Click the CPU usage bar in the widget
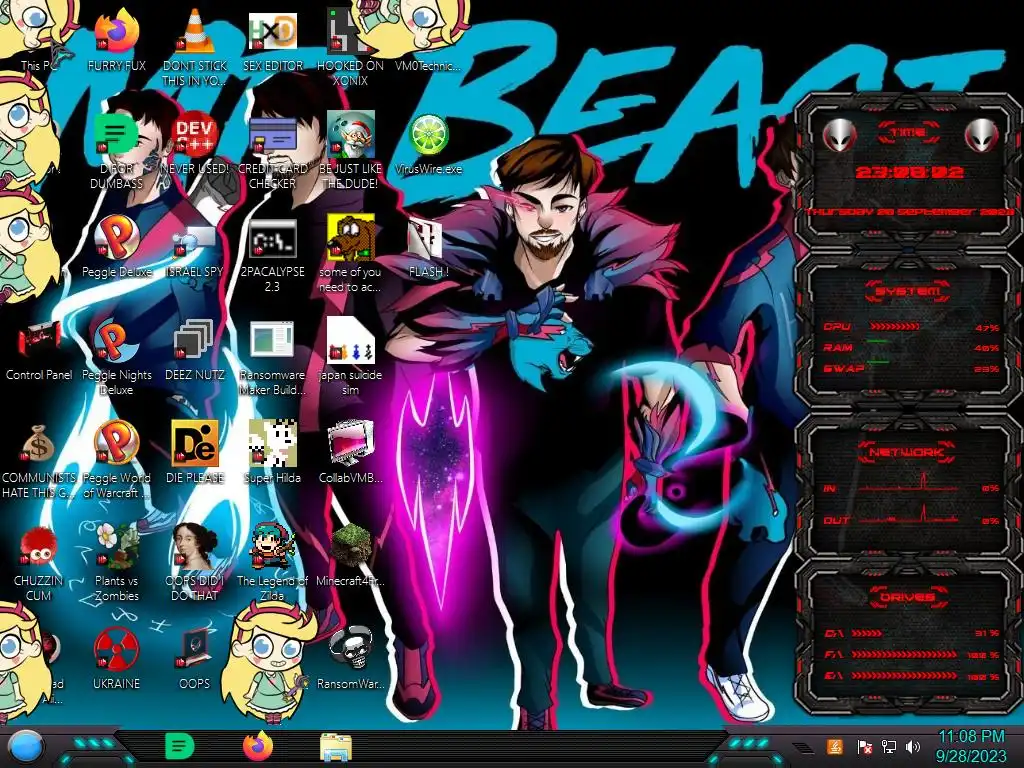 click(895, 326)
